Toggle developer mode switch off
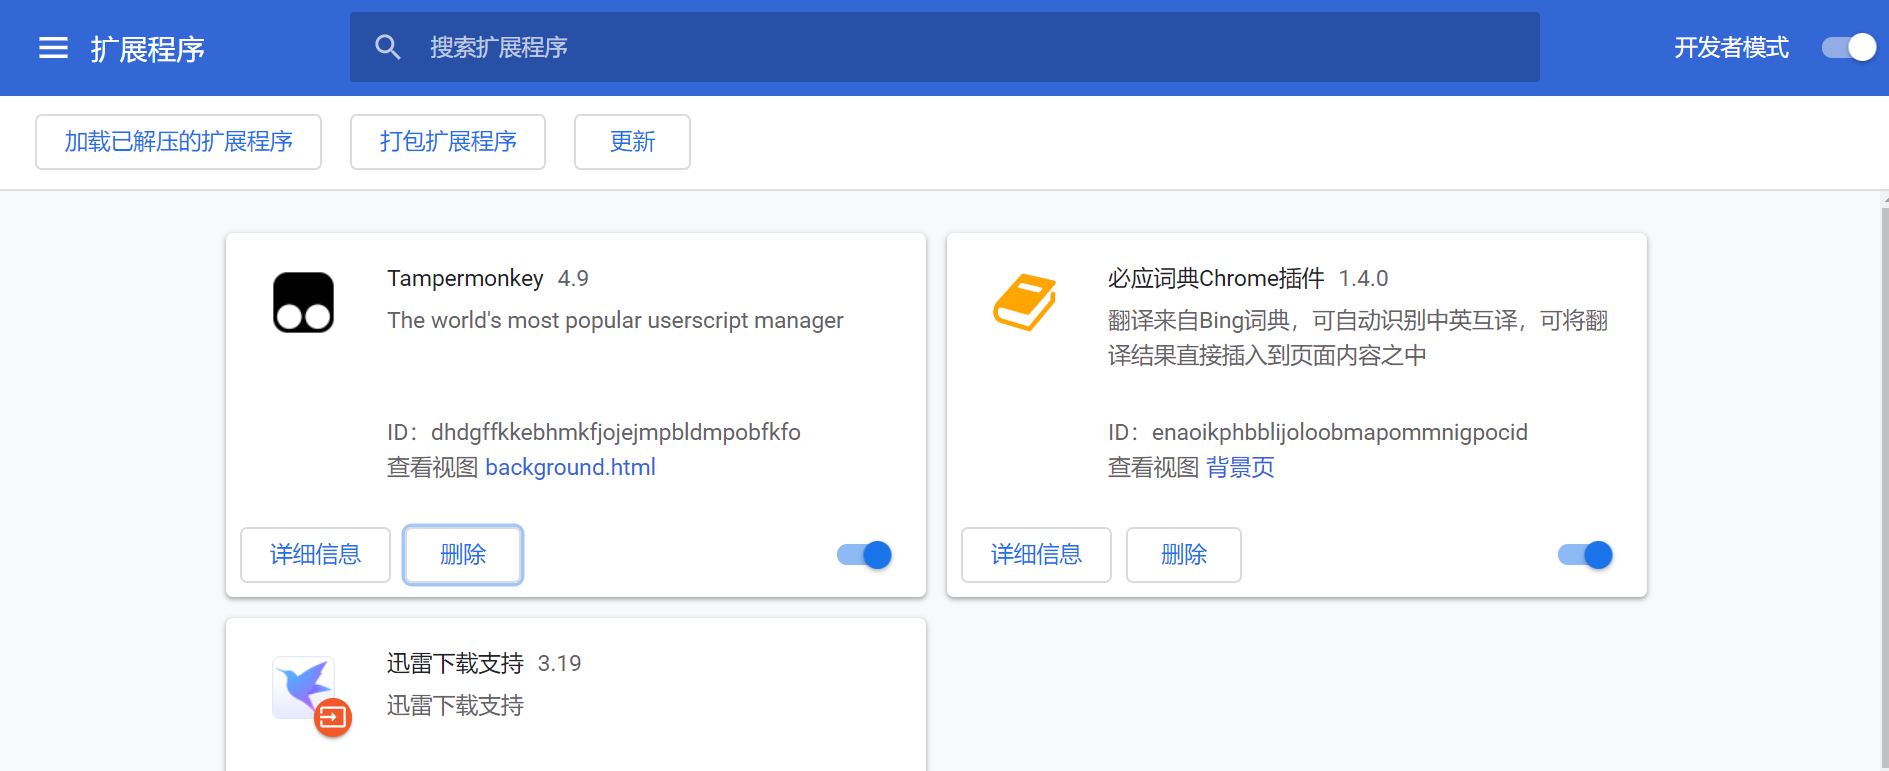1889x771 pixels. point(1848,47)
